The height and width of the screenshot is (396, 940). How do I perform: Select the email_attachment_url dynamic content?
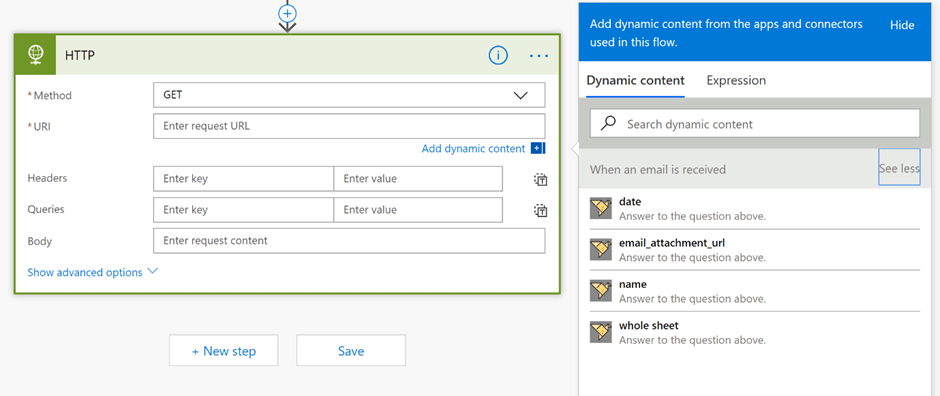pos(755,250)
